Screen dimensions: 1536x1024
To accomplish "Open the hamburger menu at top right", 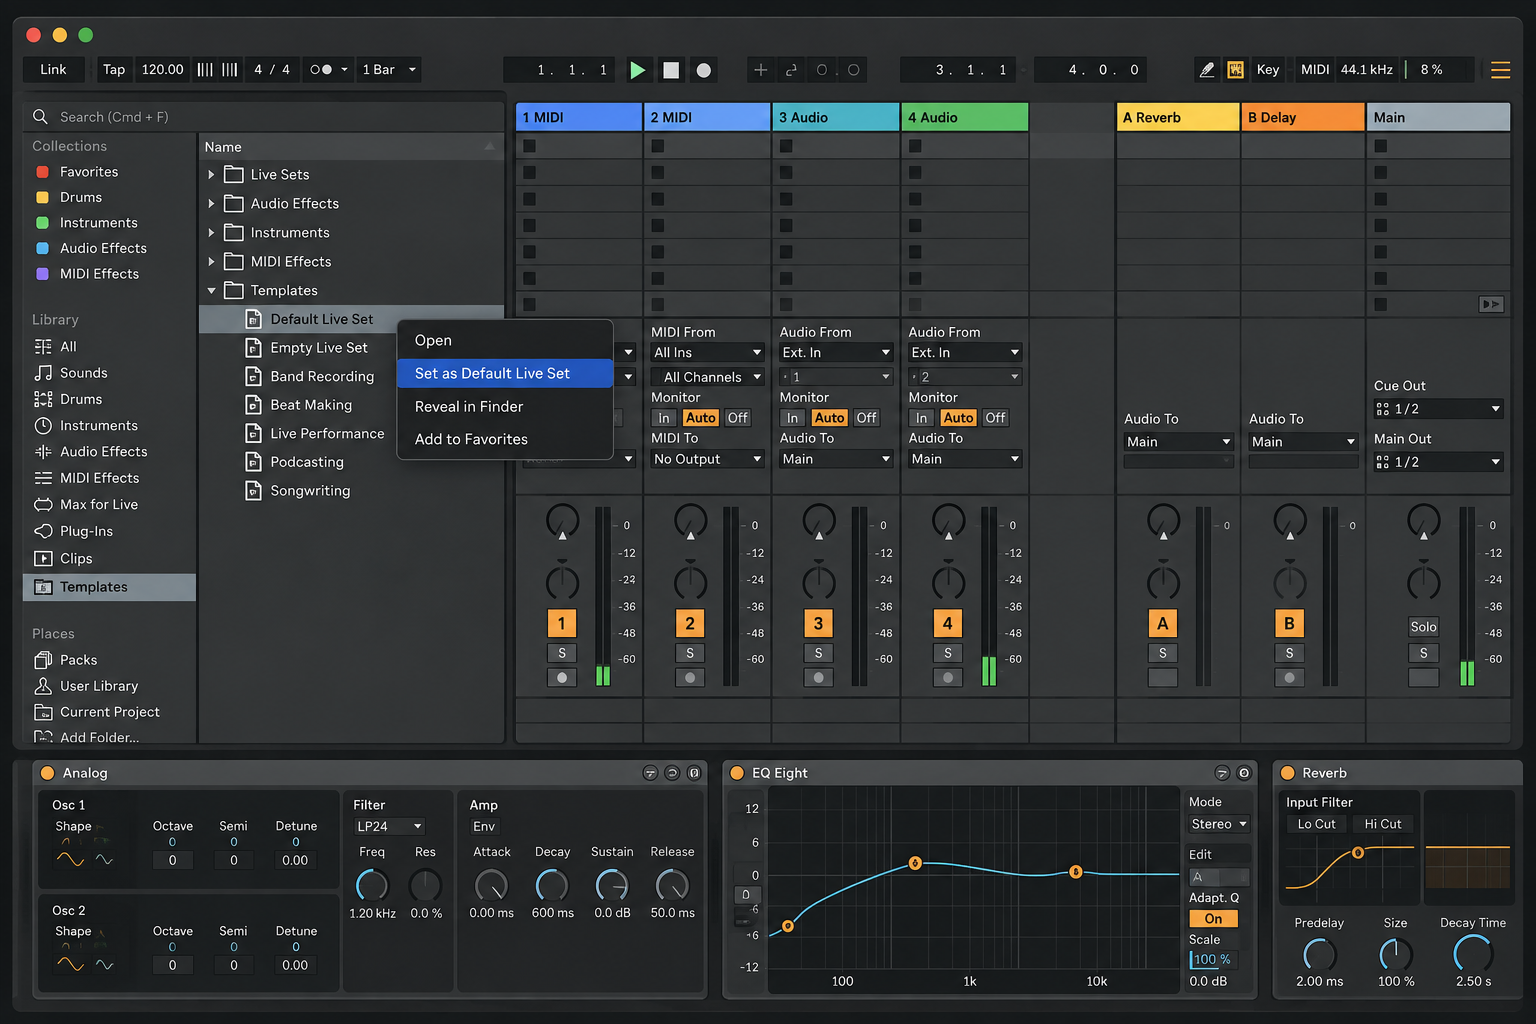I will 1500,70.
